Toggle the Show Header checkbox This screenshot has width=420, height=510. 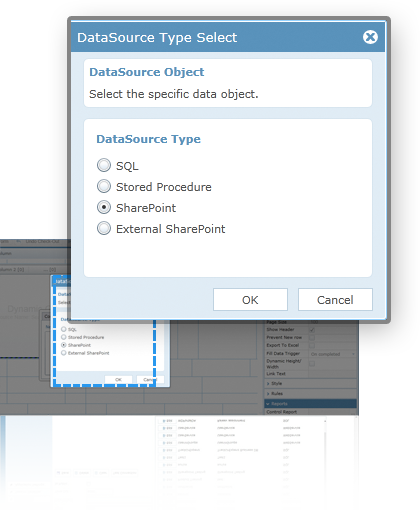pos(312,330)
